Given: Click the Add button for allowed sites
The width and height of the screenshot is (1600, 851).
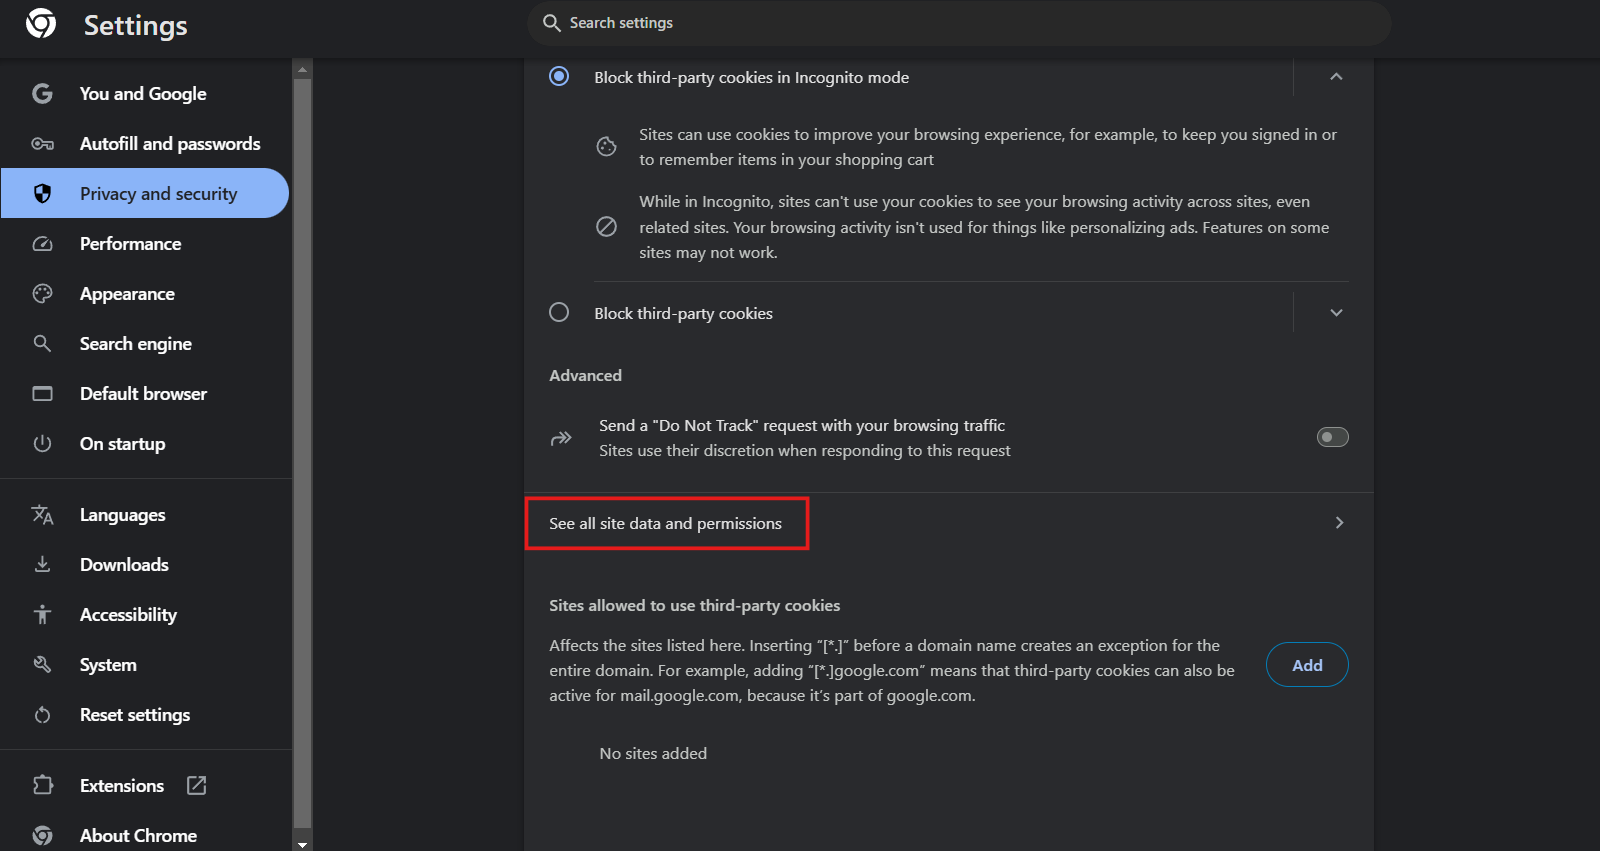Looking at the screenshot, I should coord(1306,665).
